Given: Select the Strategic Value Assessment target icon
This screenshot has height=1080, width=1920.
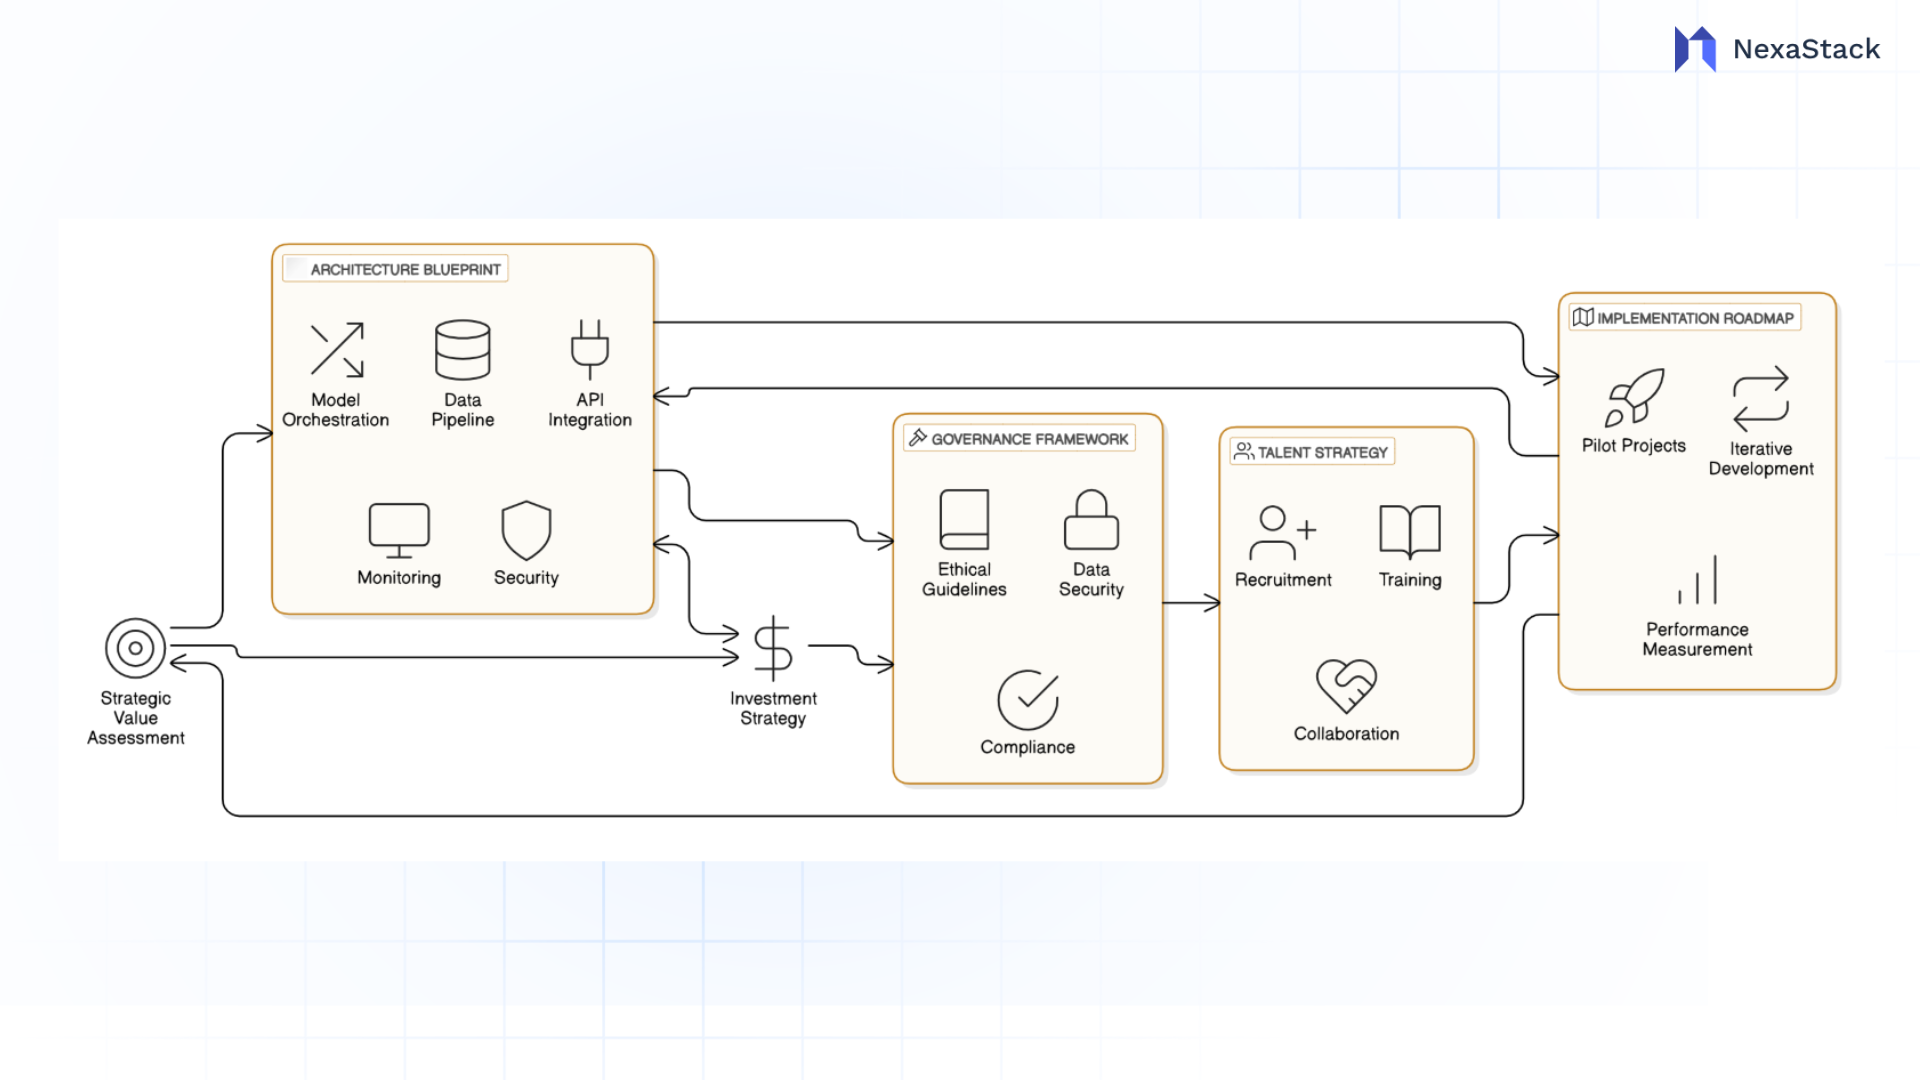Looking at the screenshot, I should click(x=135, y=647).
